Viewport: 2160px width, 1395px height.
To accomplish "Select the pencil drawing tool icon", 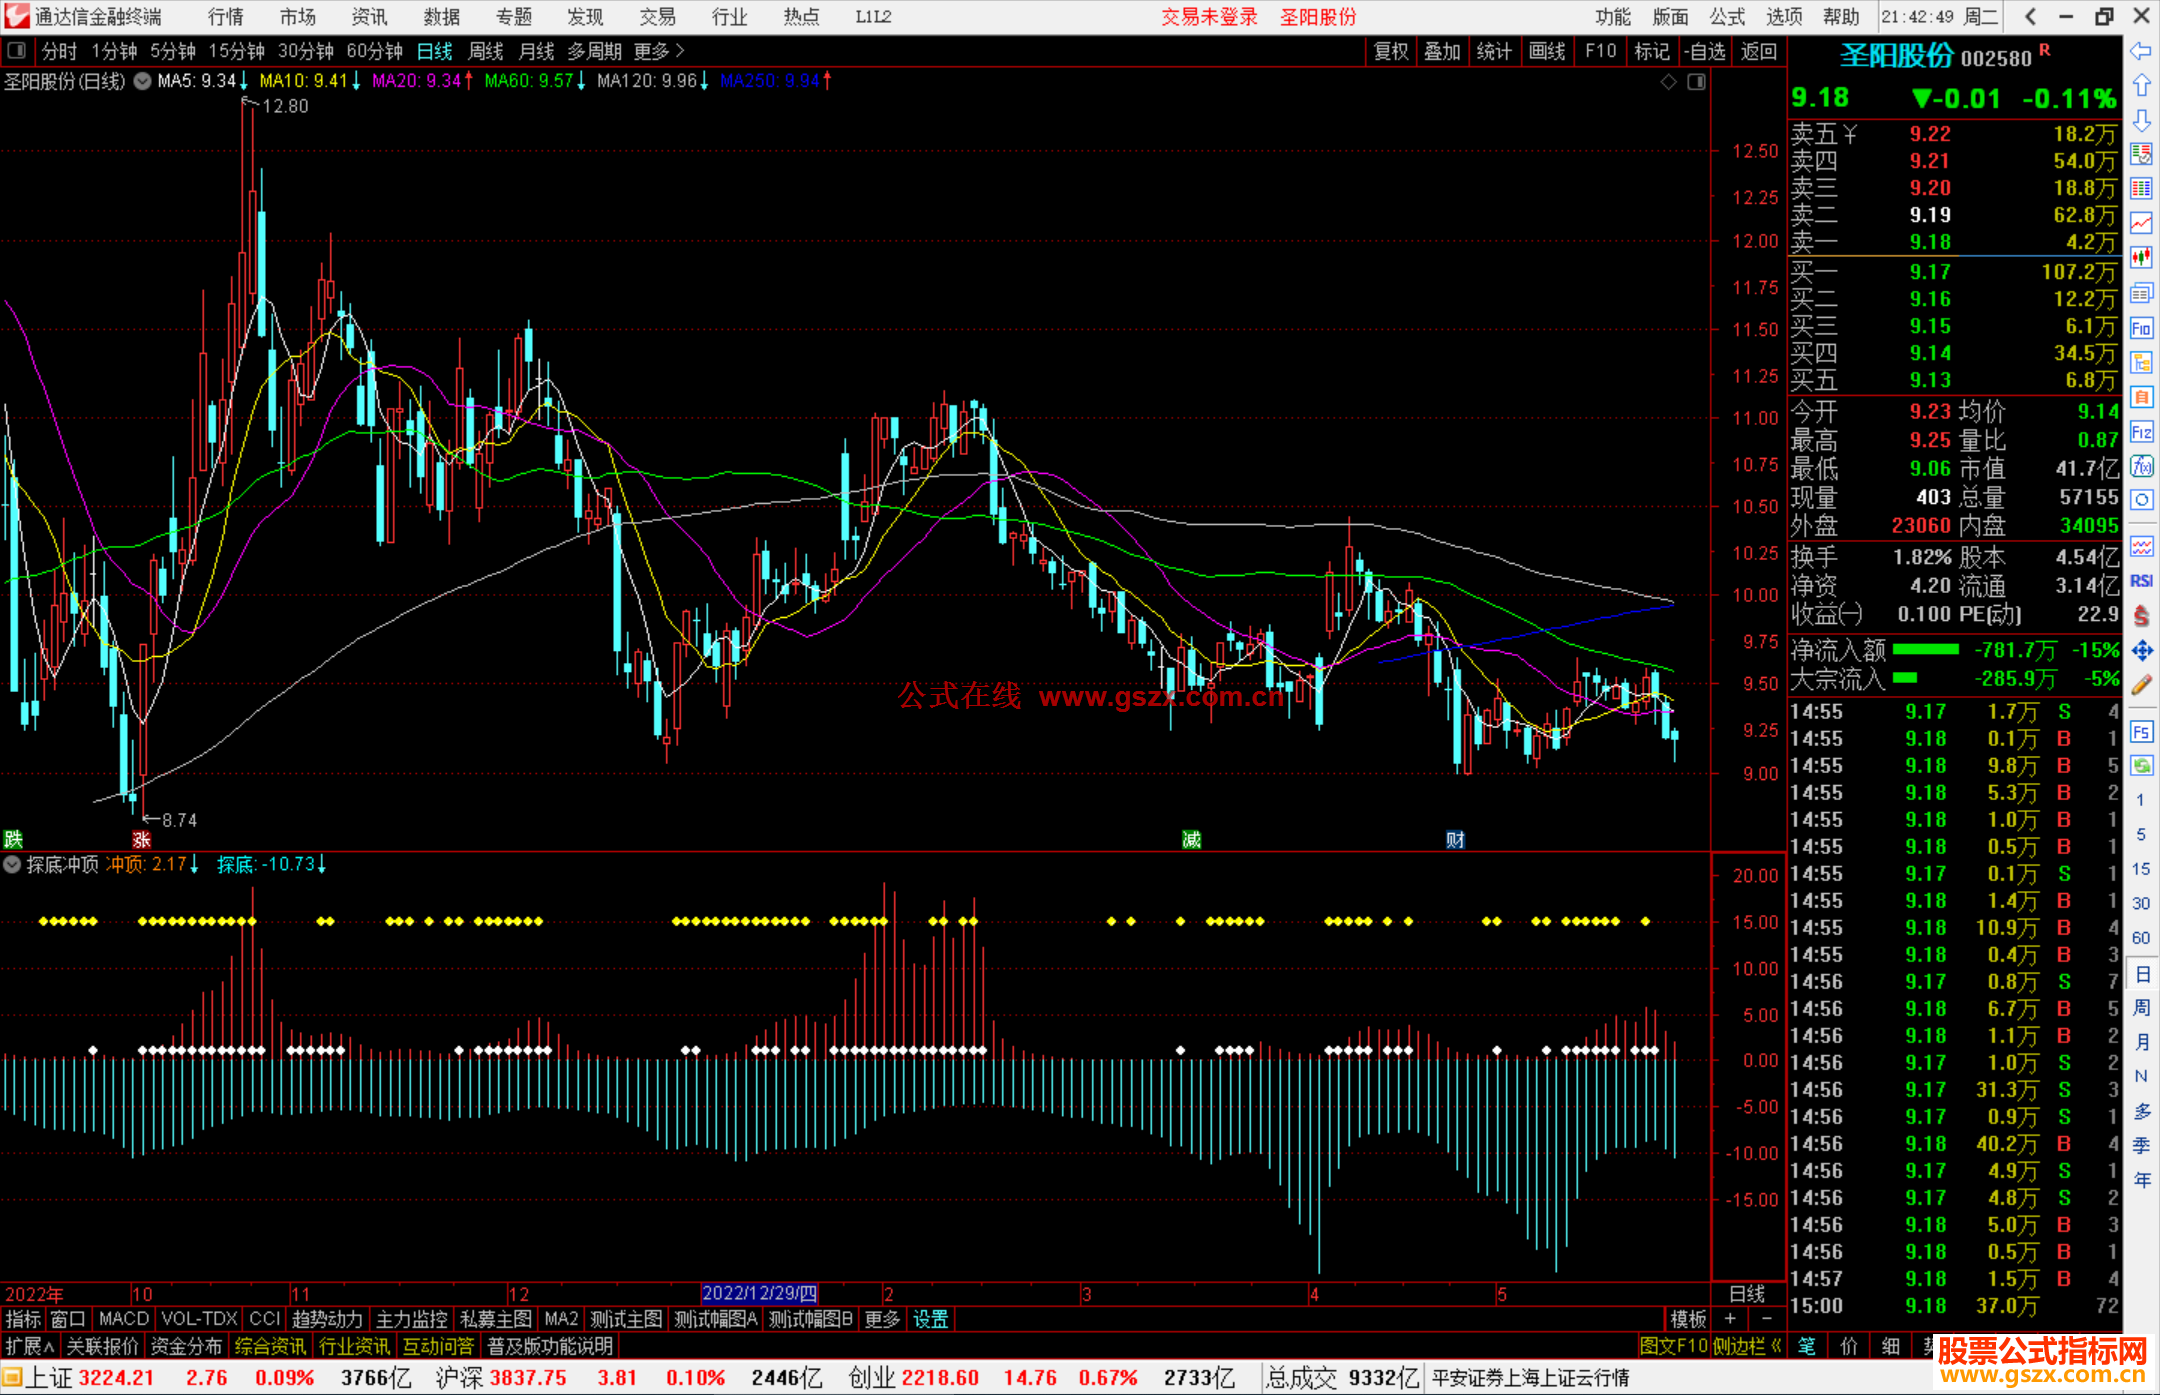I will (2141, 685).
